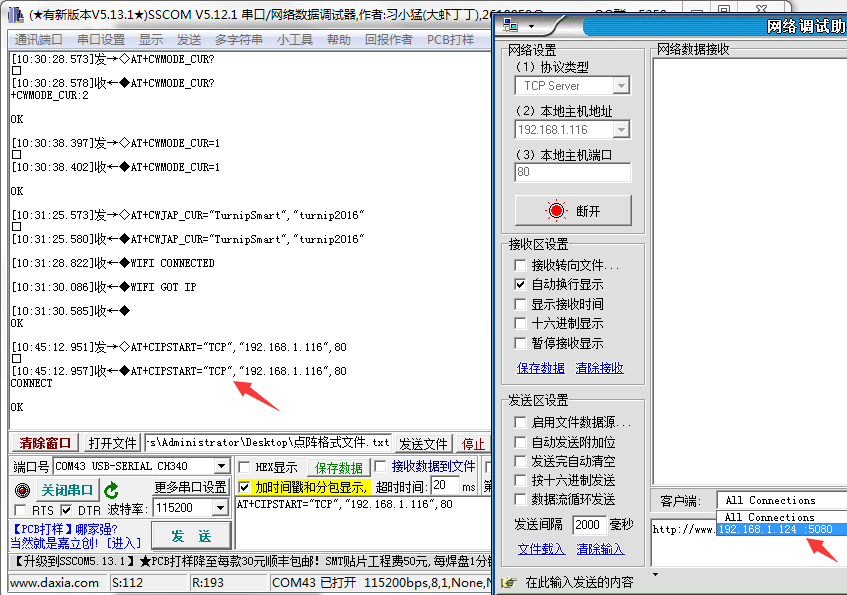
Task: Click the SSCOM application icon in title bar
Action: pos(17,15)
